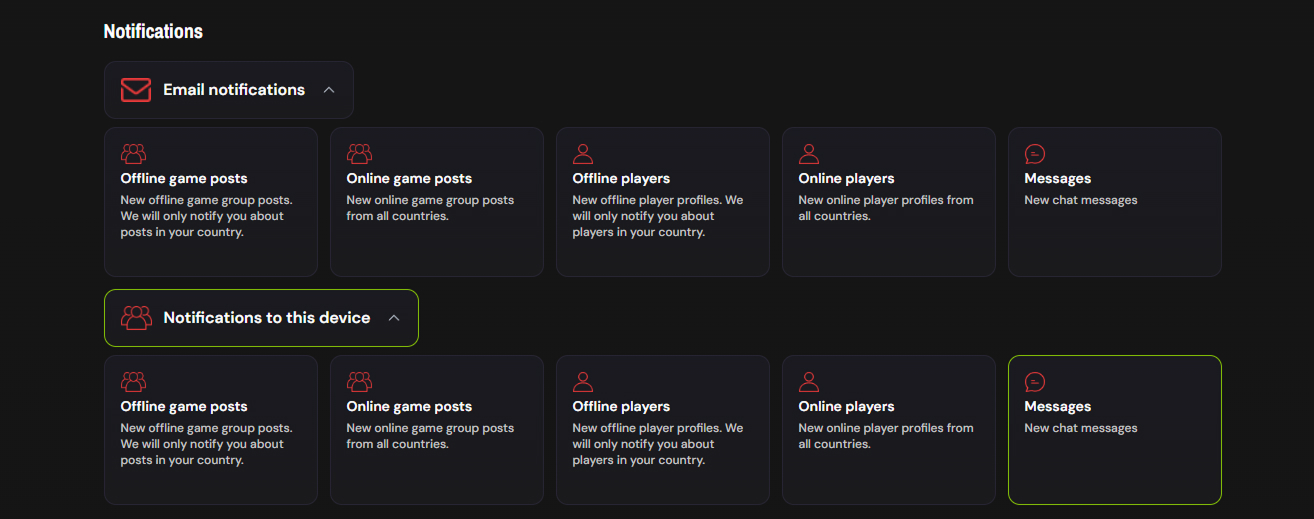Click group icon on email Offline game posts card
The width and height of the screenshot is (1314, 519).
133,154
